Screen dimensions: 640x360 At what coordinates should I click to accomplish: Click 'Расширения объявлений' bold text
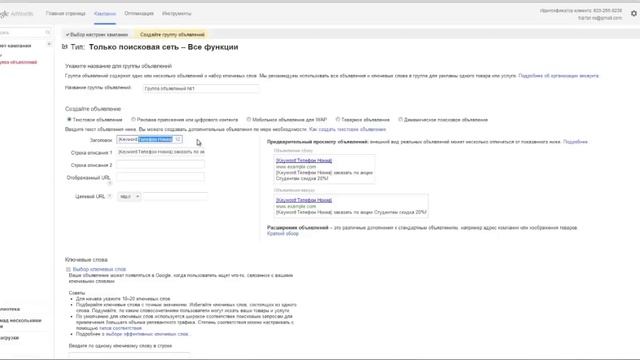point(298,228)
